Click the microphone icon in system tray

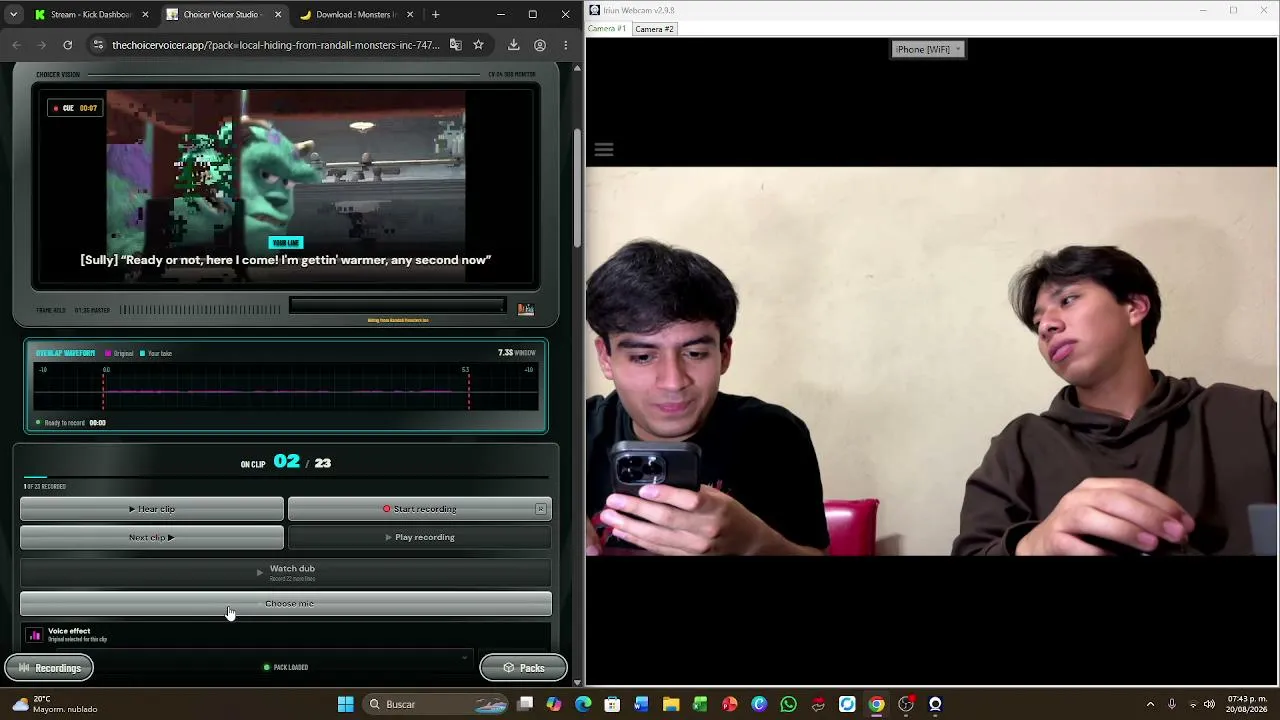(1172, 704)
